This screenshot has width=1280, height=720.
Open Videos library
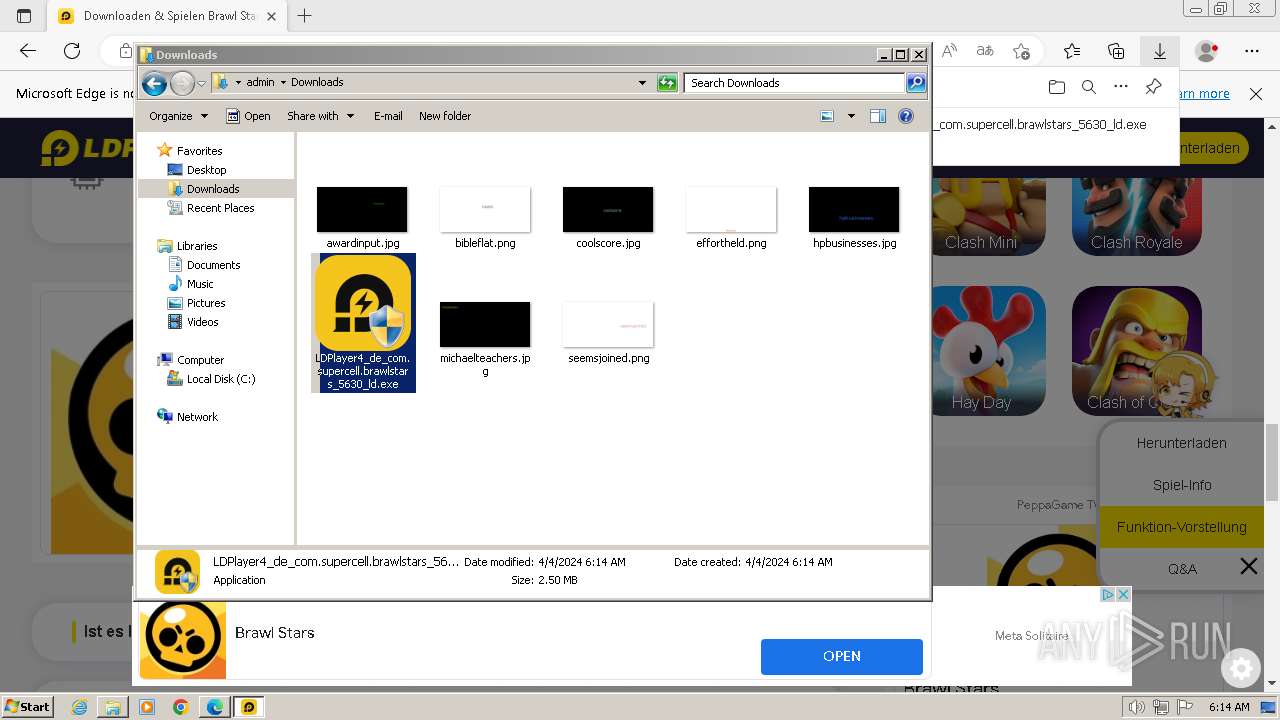click(x=202, y=322)
